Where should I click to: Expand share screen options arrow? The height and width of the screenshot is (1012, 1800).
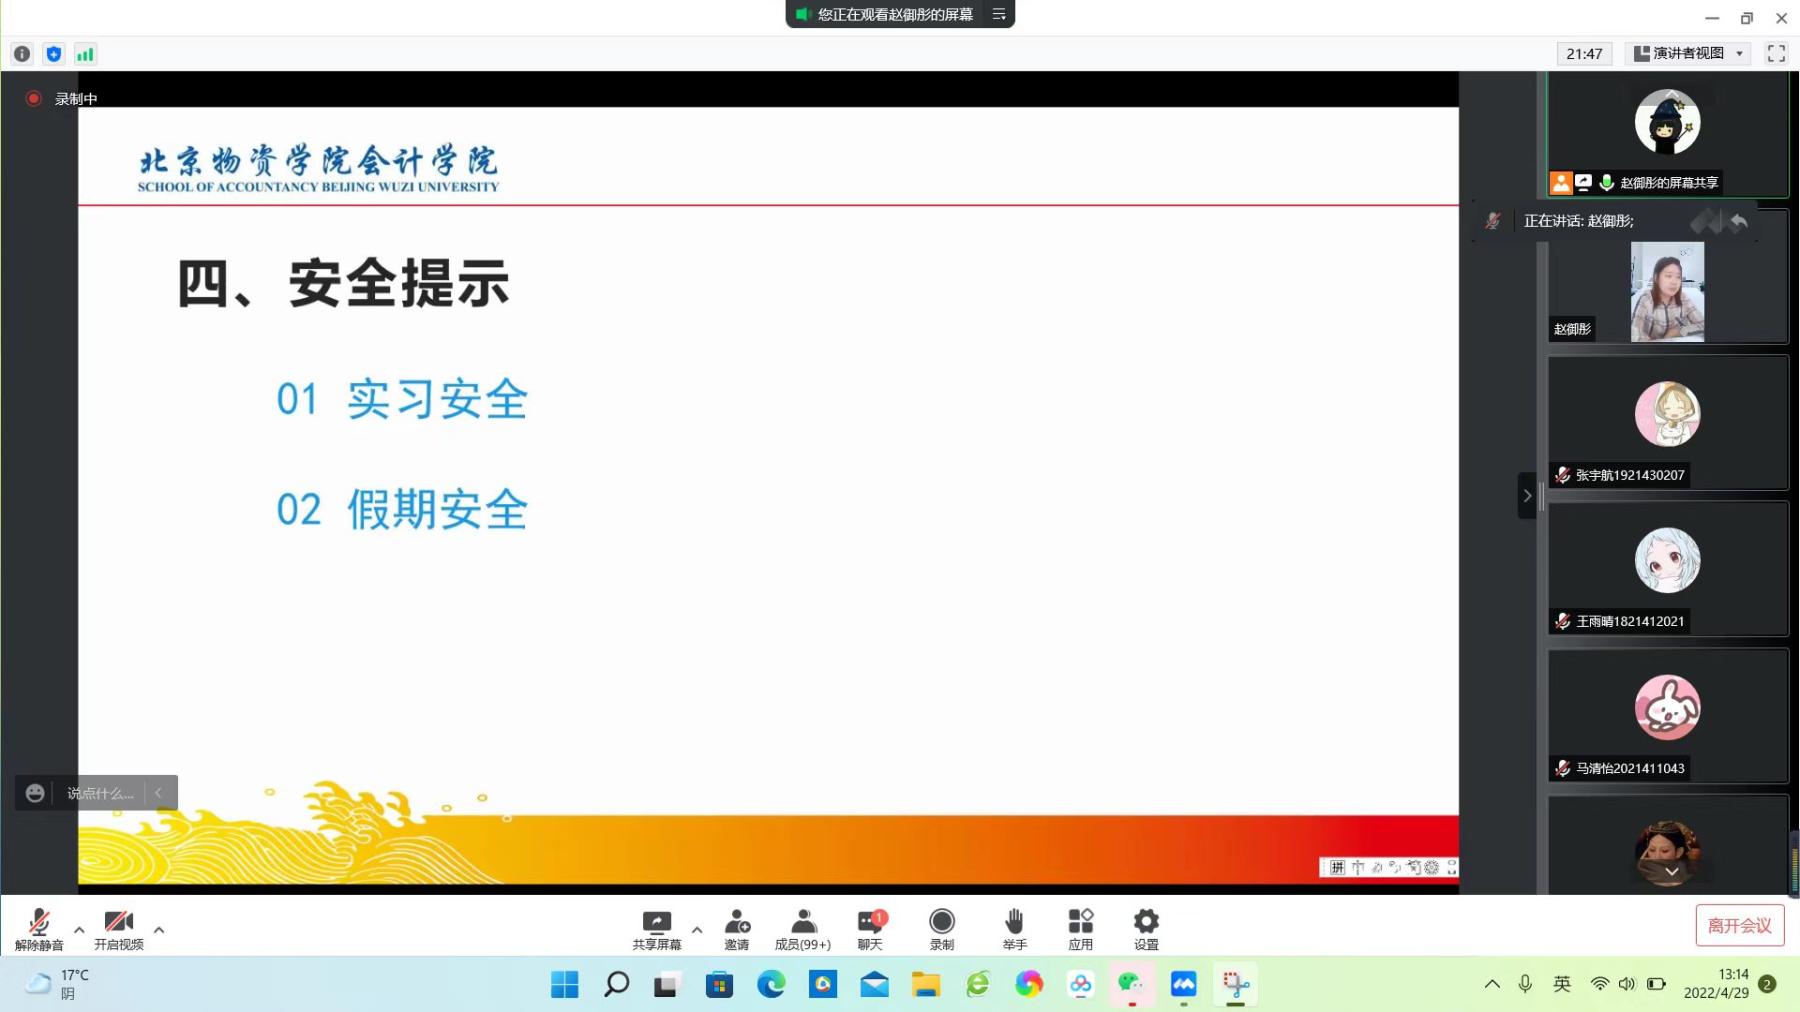coord(697,930)
